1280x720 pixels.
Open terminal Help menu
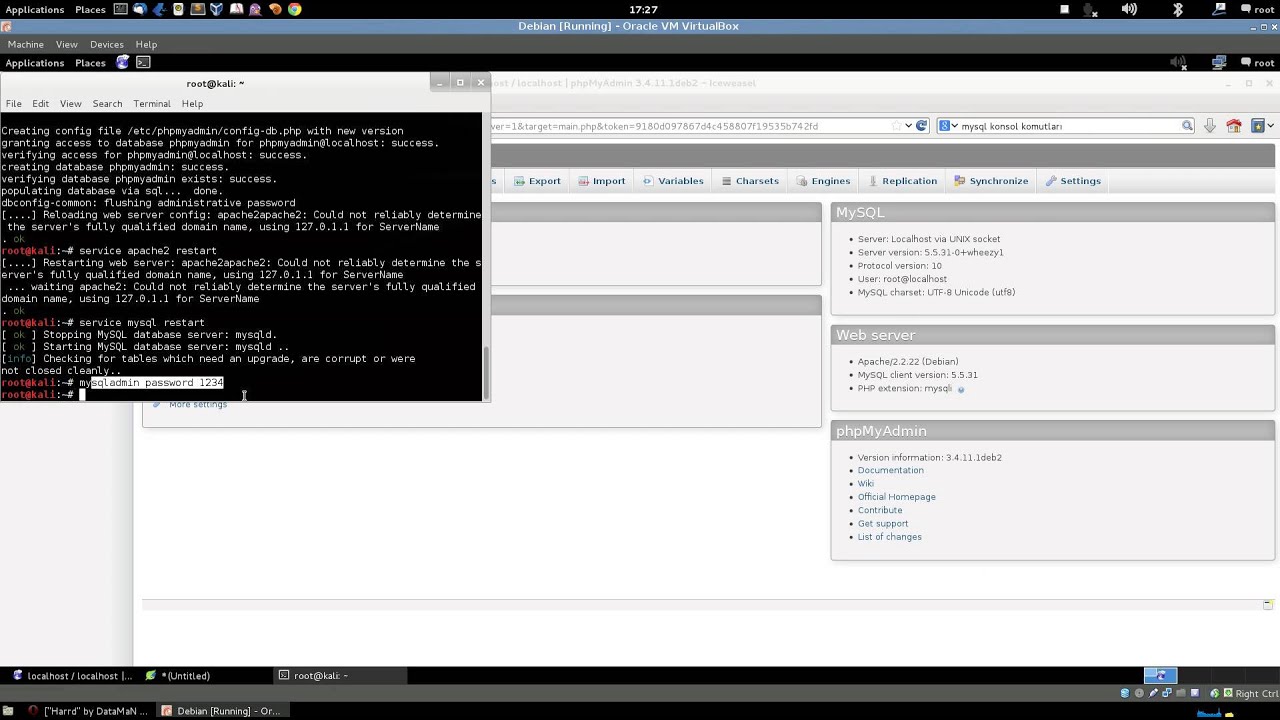pos(192,104)
